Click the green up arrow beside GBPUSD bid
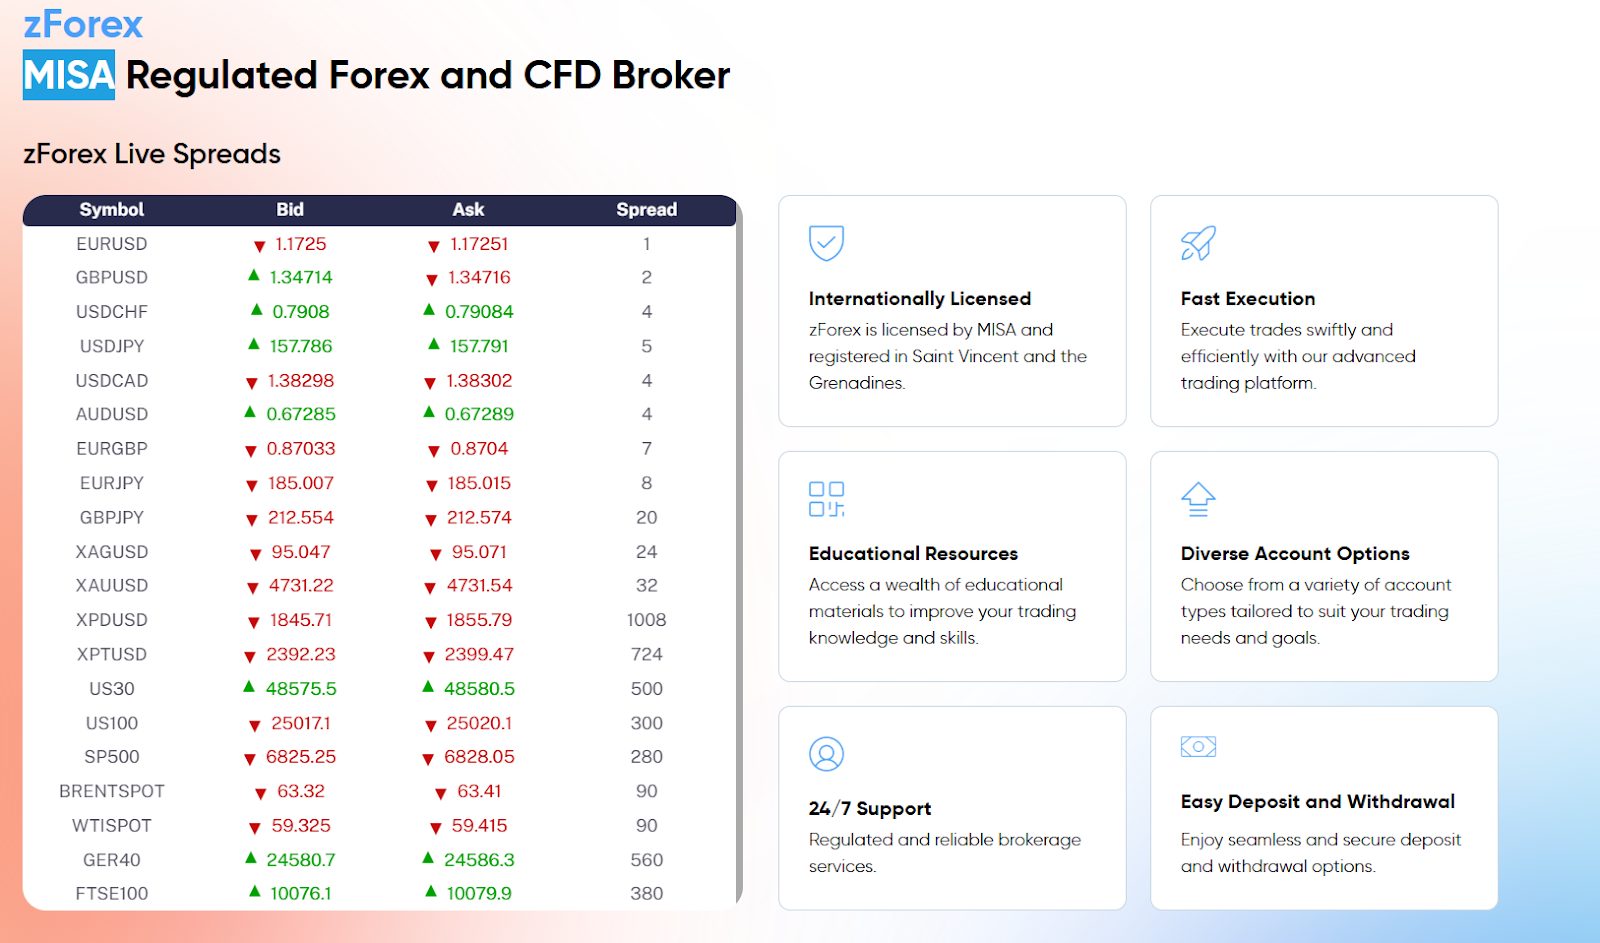The width and height of the screenshot is (1600, 943). point(254,276)
